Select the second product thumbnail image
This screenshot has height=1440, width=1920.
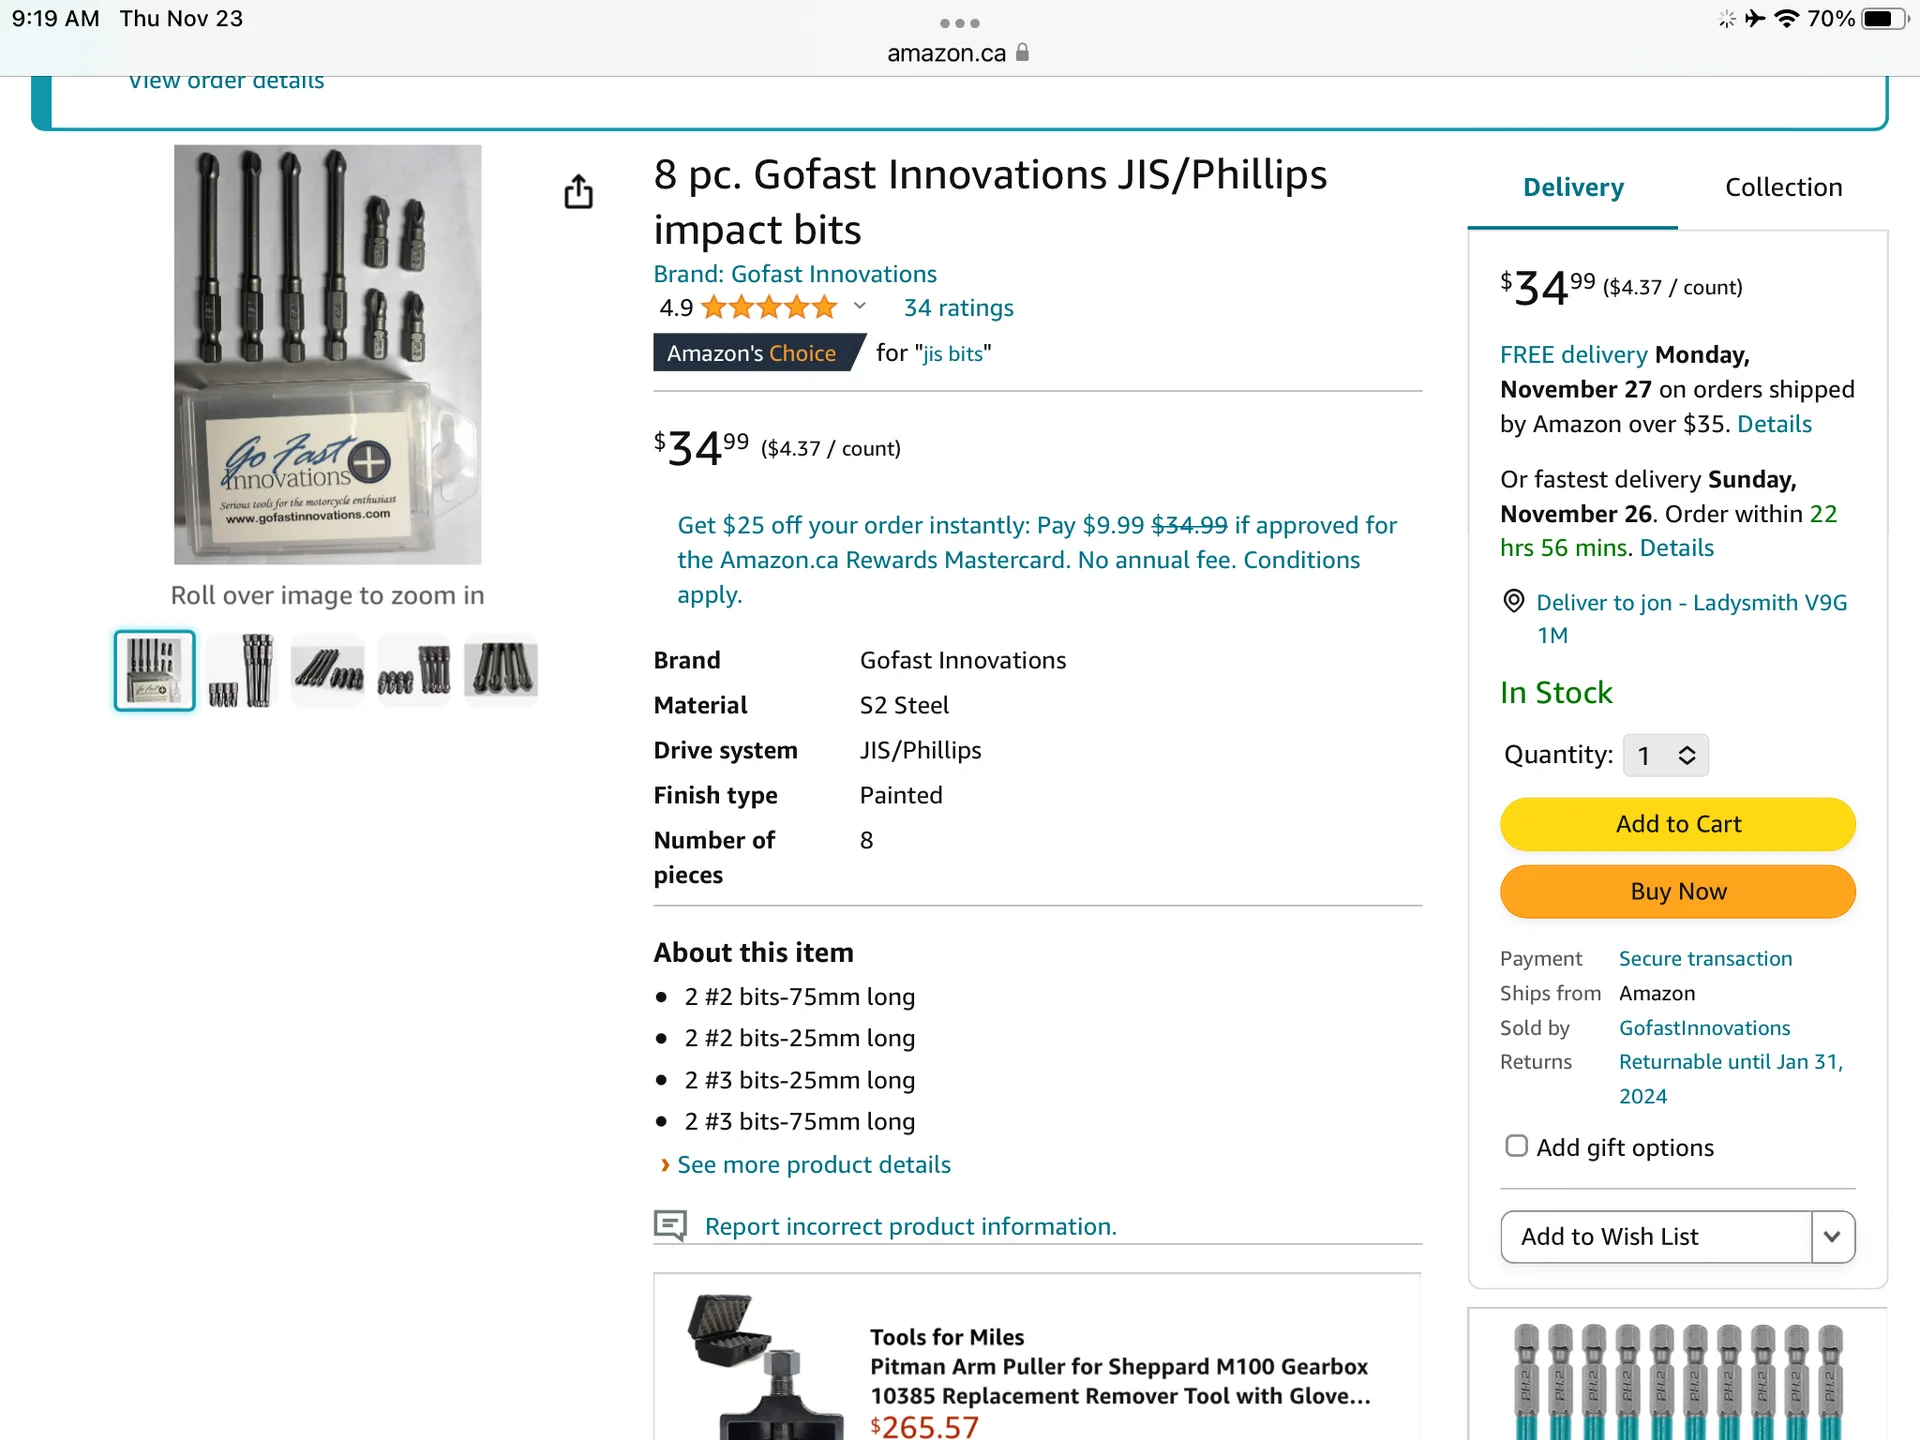coord(241,670)
